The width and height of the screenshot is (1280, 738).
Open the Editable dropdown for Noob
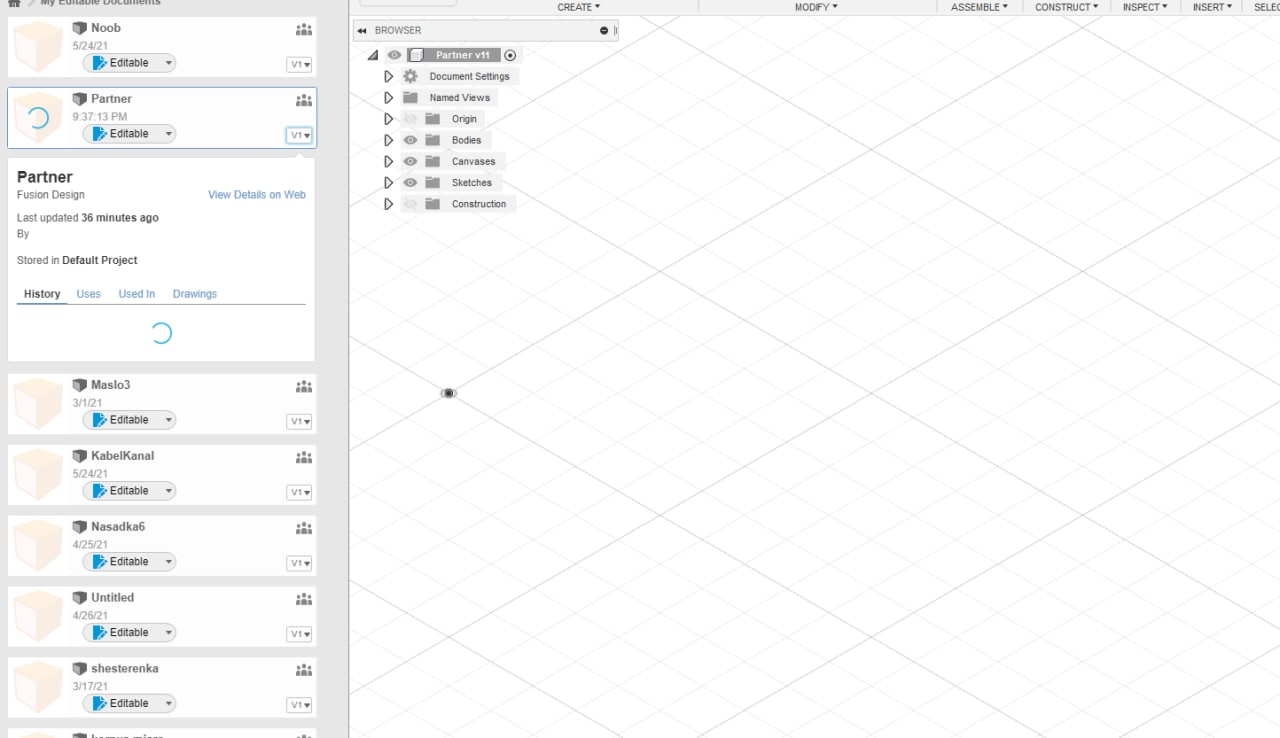point(129,63)
